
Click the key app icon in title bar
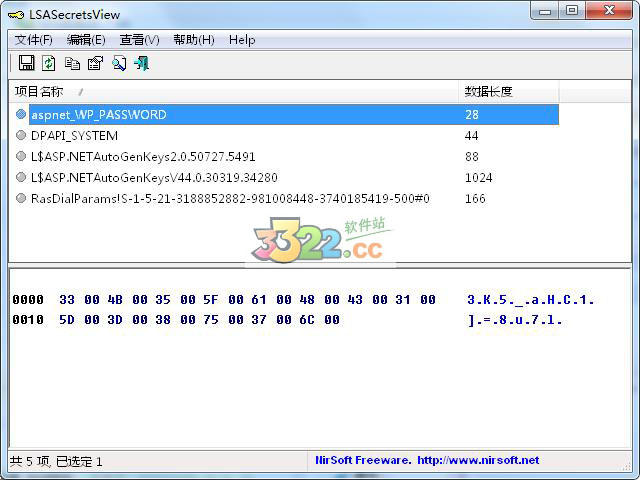(x=16, y=15)
